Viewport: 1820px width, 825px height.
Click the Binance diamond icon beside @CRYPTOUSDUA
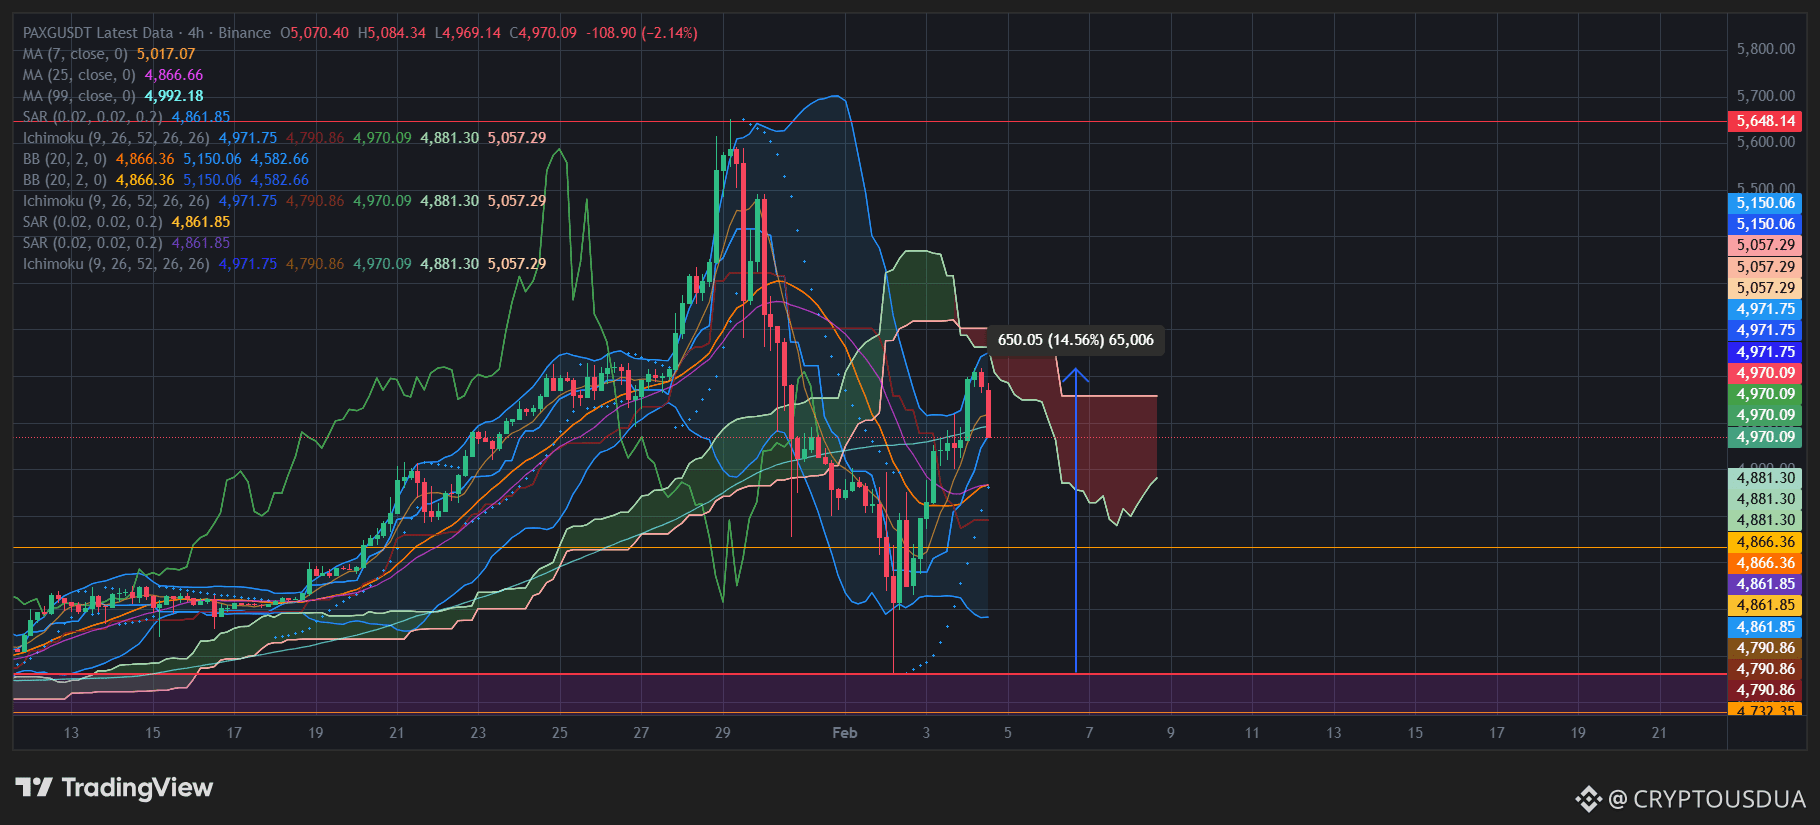(x=1588, y=799)
